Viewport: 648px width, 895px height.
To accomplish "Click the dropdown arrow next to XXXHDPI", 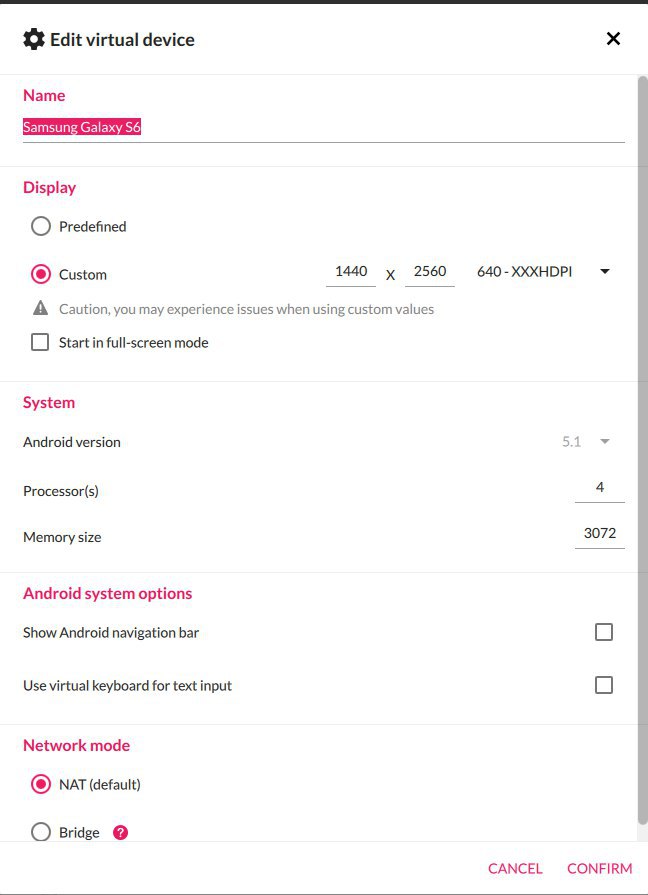I will [605, 272].
